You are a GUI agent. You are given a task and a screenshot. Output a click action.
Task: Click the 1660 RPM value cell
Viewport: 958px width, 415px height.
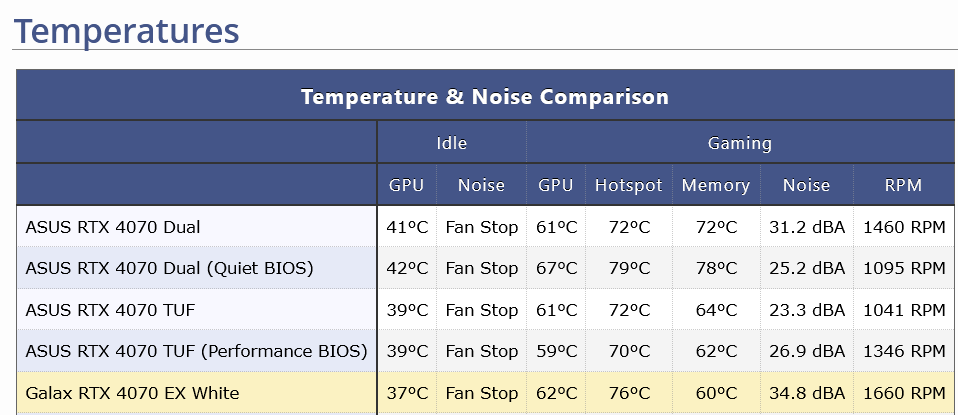(903, 393)
